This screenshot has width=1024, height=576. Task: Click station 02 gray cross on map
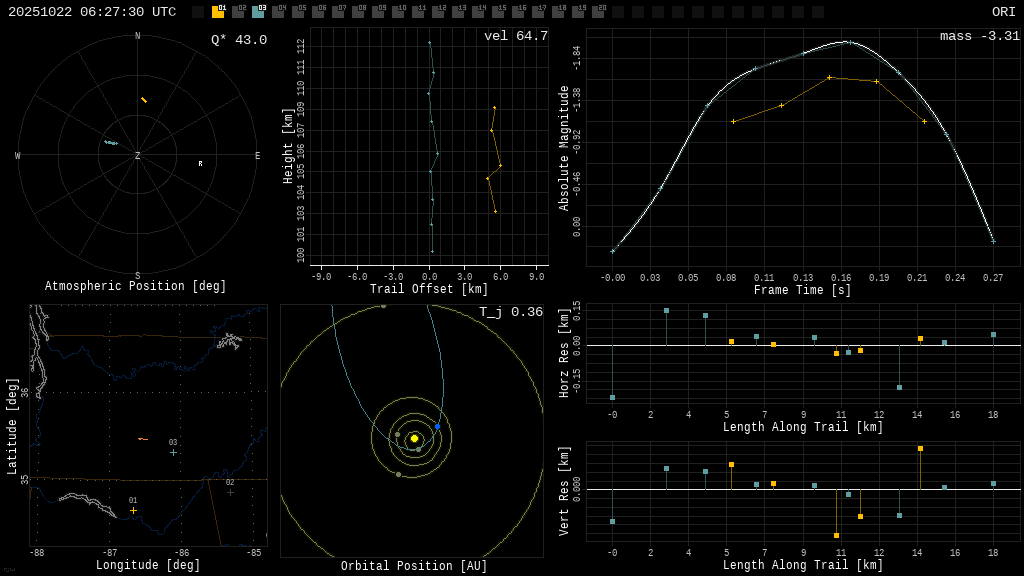point(230,492)
